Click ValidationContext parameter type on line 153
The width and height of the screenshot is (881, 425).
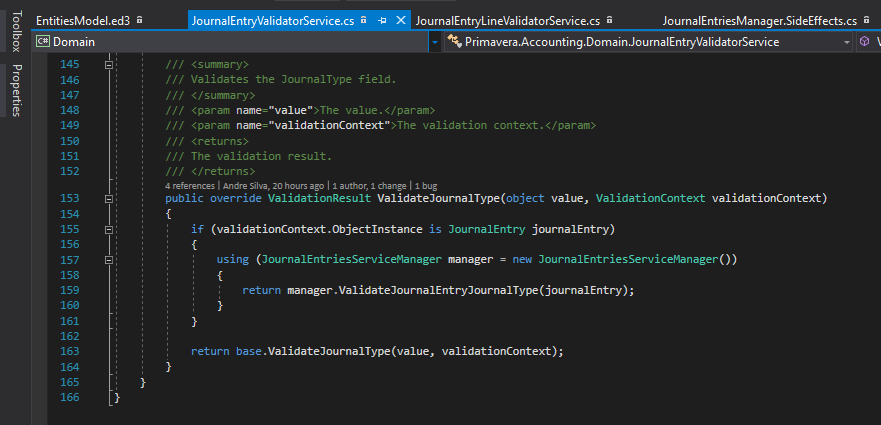pyautogui.click(x=650, y=198)
